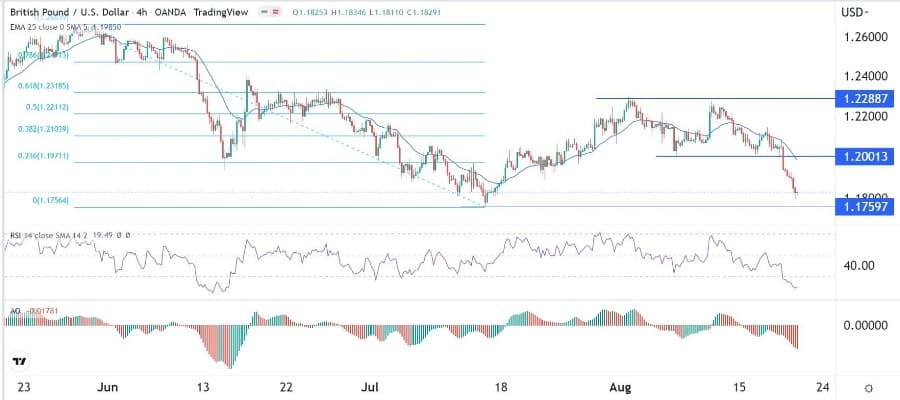
Task: Click the grey dash market status icon
Action: pos(263,11)
